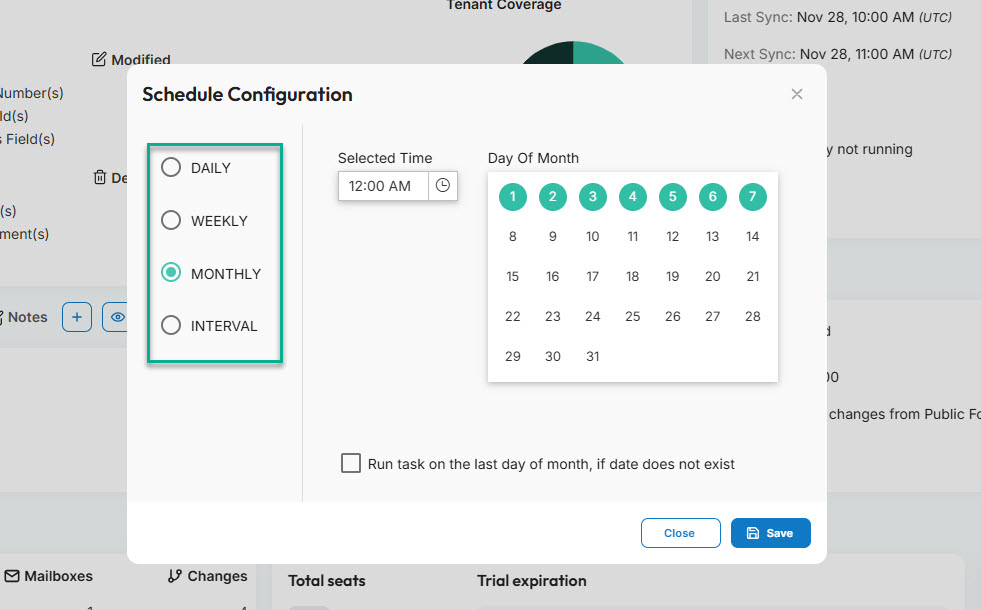Switch to the Changes tab
Screen dimensions: 981x610
206,576
